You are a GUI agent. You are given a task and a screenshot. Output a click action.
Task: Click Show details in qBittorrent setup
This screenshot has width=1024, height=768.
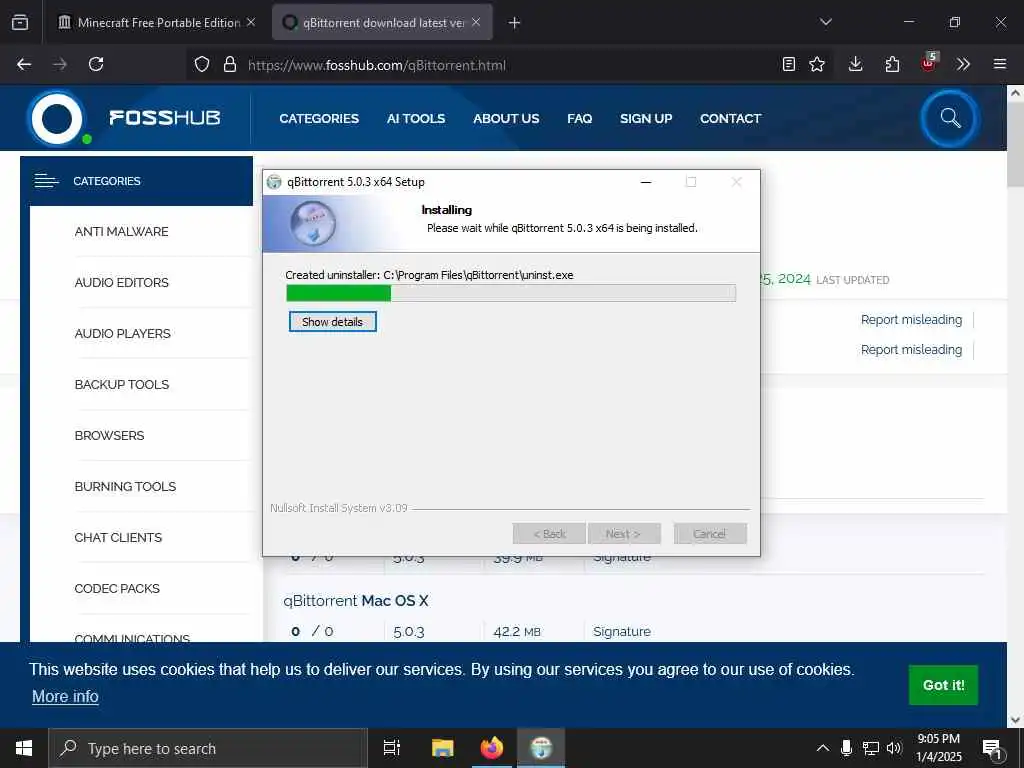pos(332,322)
